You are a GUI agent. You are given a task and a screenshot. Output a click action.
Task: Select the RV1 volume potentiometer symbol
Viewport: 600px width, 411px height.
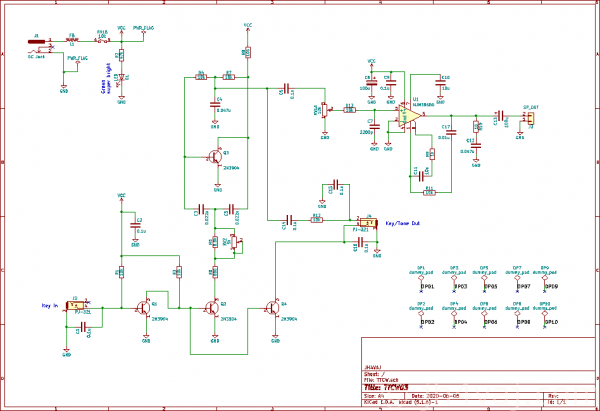[324, 109]
